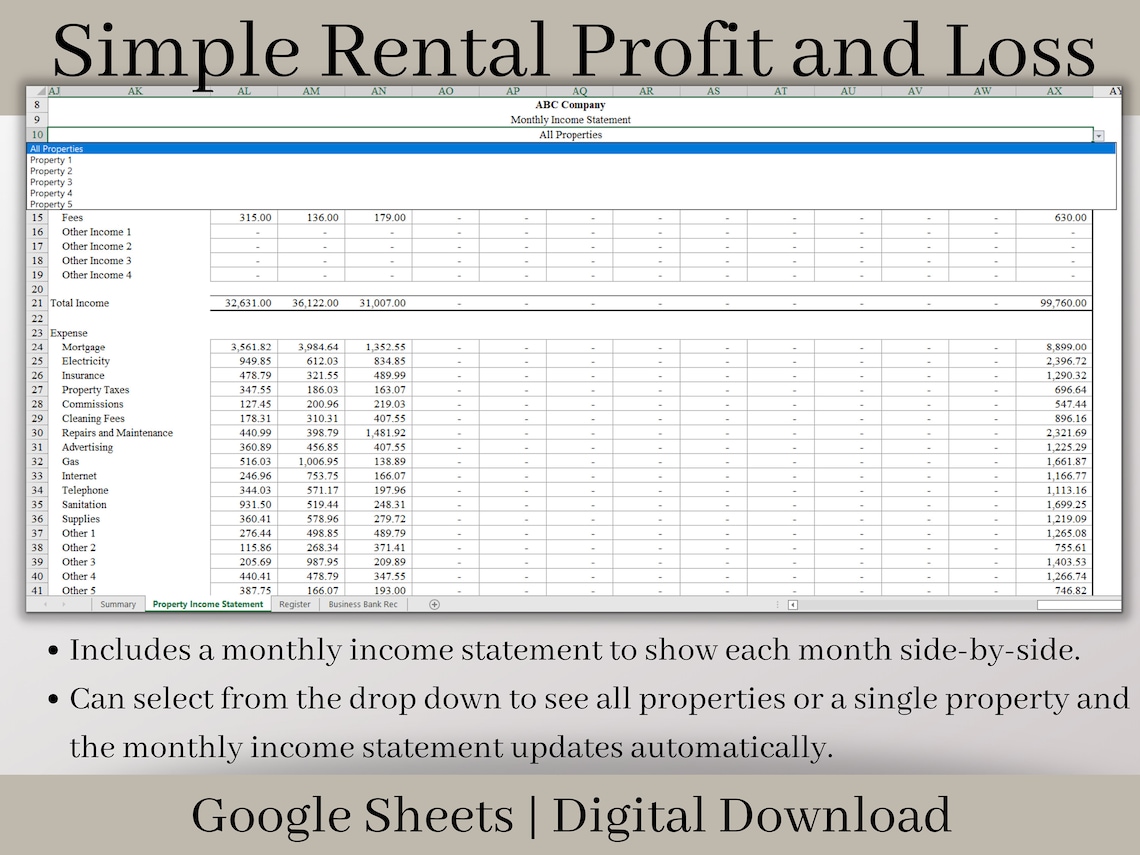Choose Property 3 from the open list

pos(51,181)
